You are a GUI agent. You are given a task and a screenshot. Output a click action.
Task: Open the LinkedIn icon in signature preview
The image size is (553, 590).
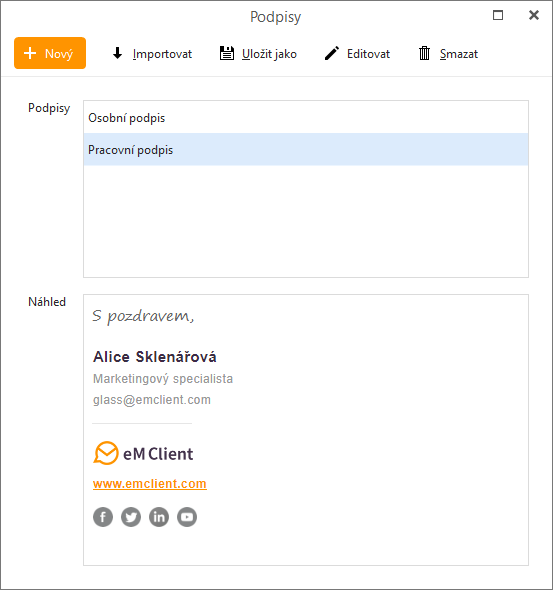coord(159,517)
